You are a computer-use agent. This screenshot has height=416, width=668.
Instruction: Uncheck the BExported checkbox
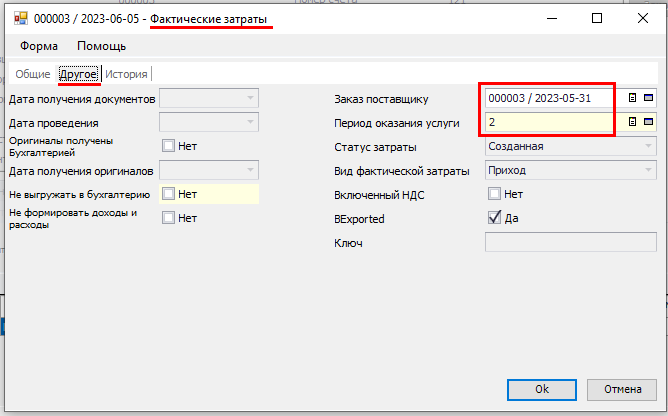494,218
